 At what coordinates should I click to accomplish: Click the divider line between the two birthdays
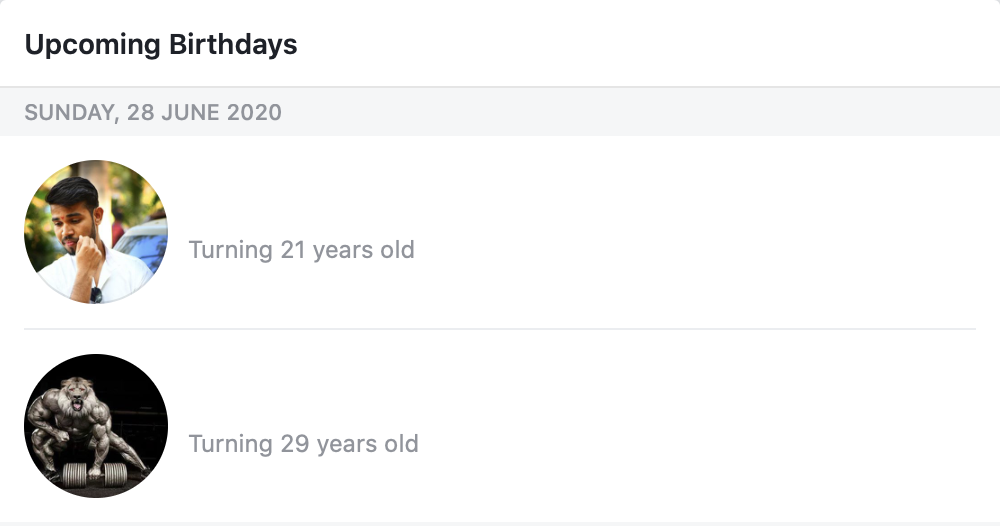click(x=500, y=329)
